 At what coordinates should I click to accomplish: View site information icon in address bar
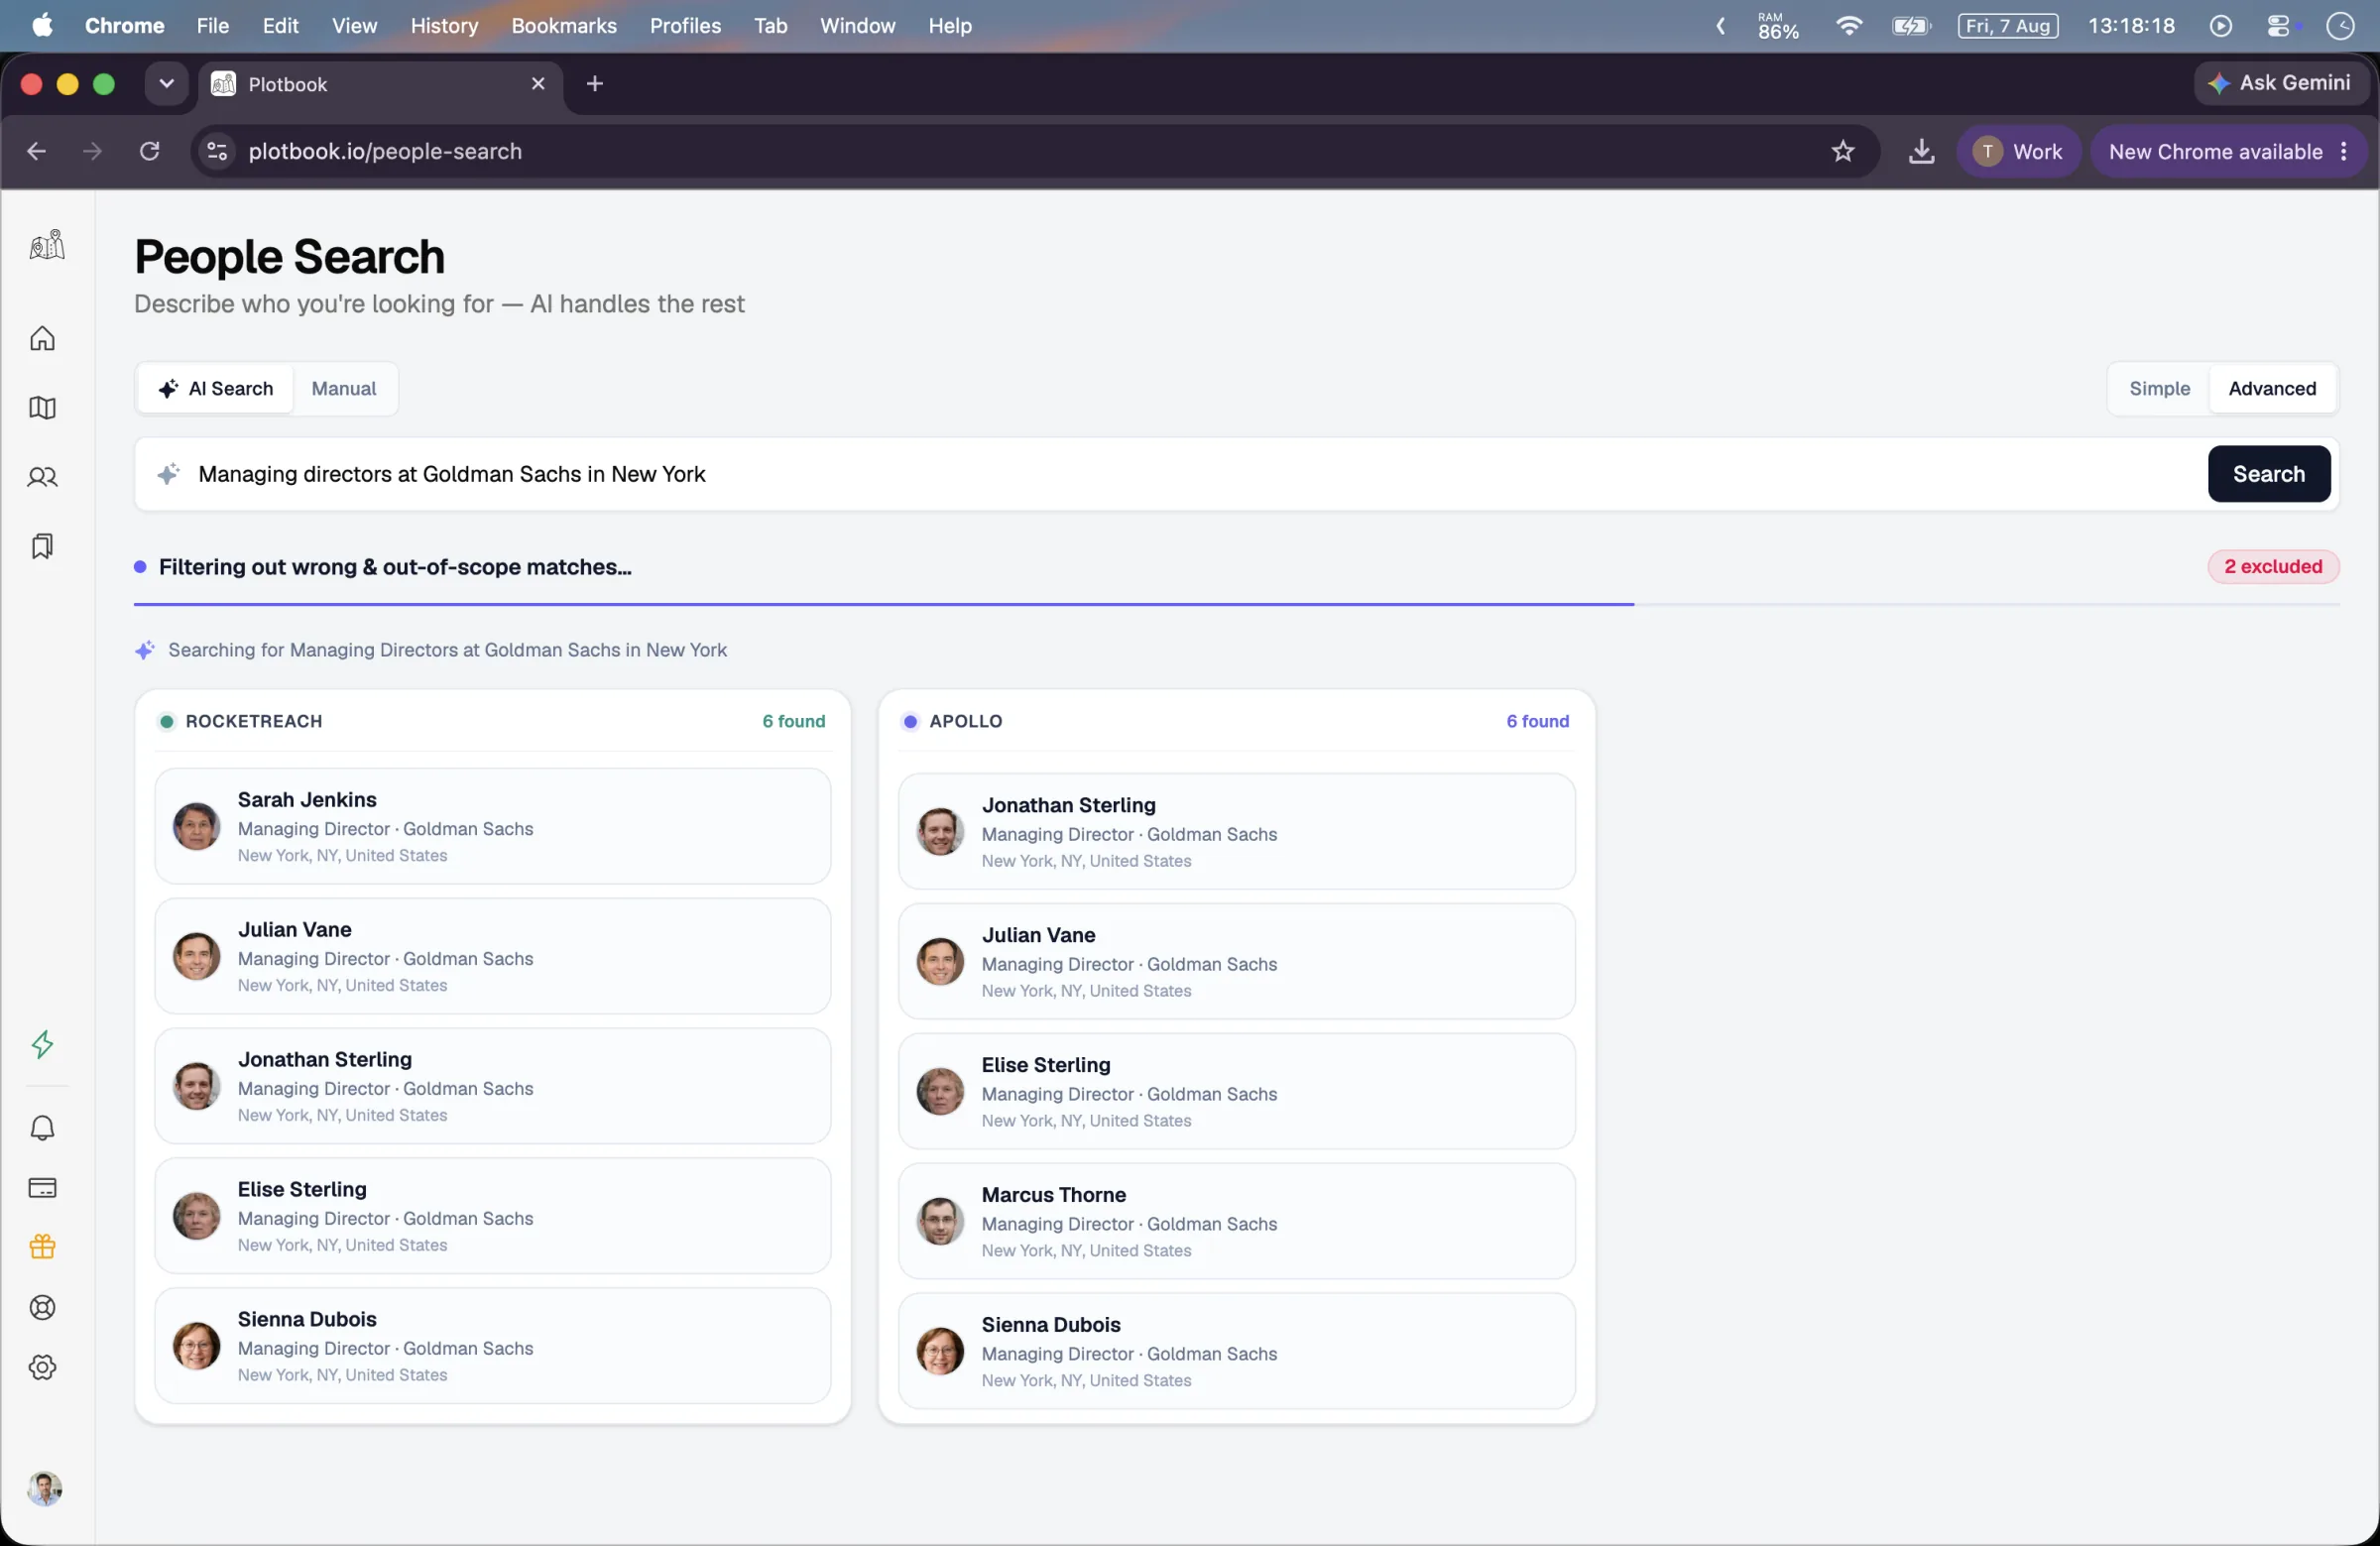(x=216, y=151)
